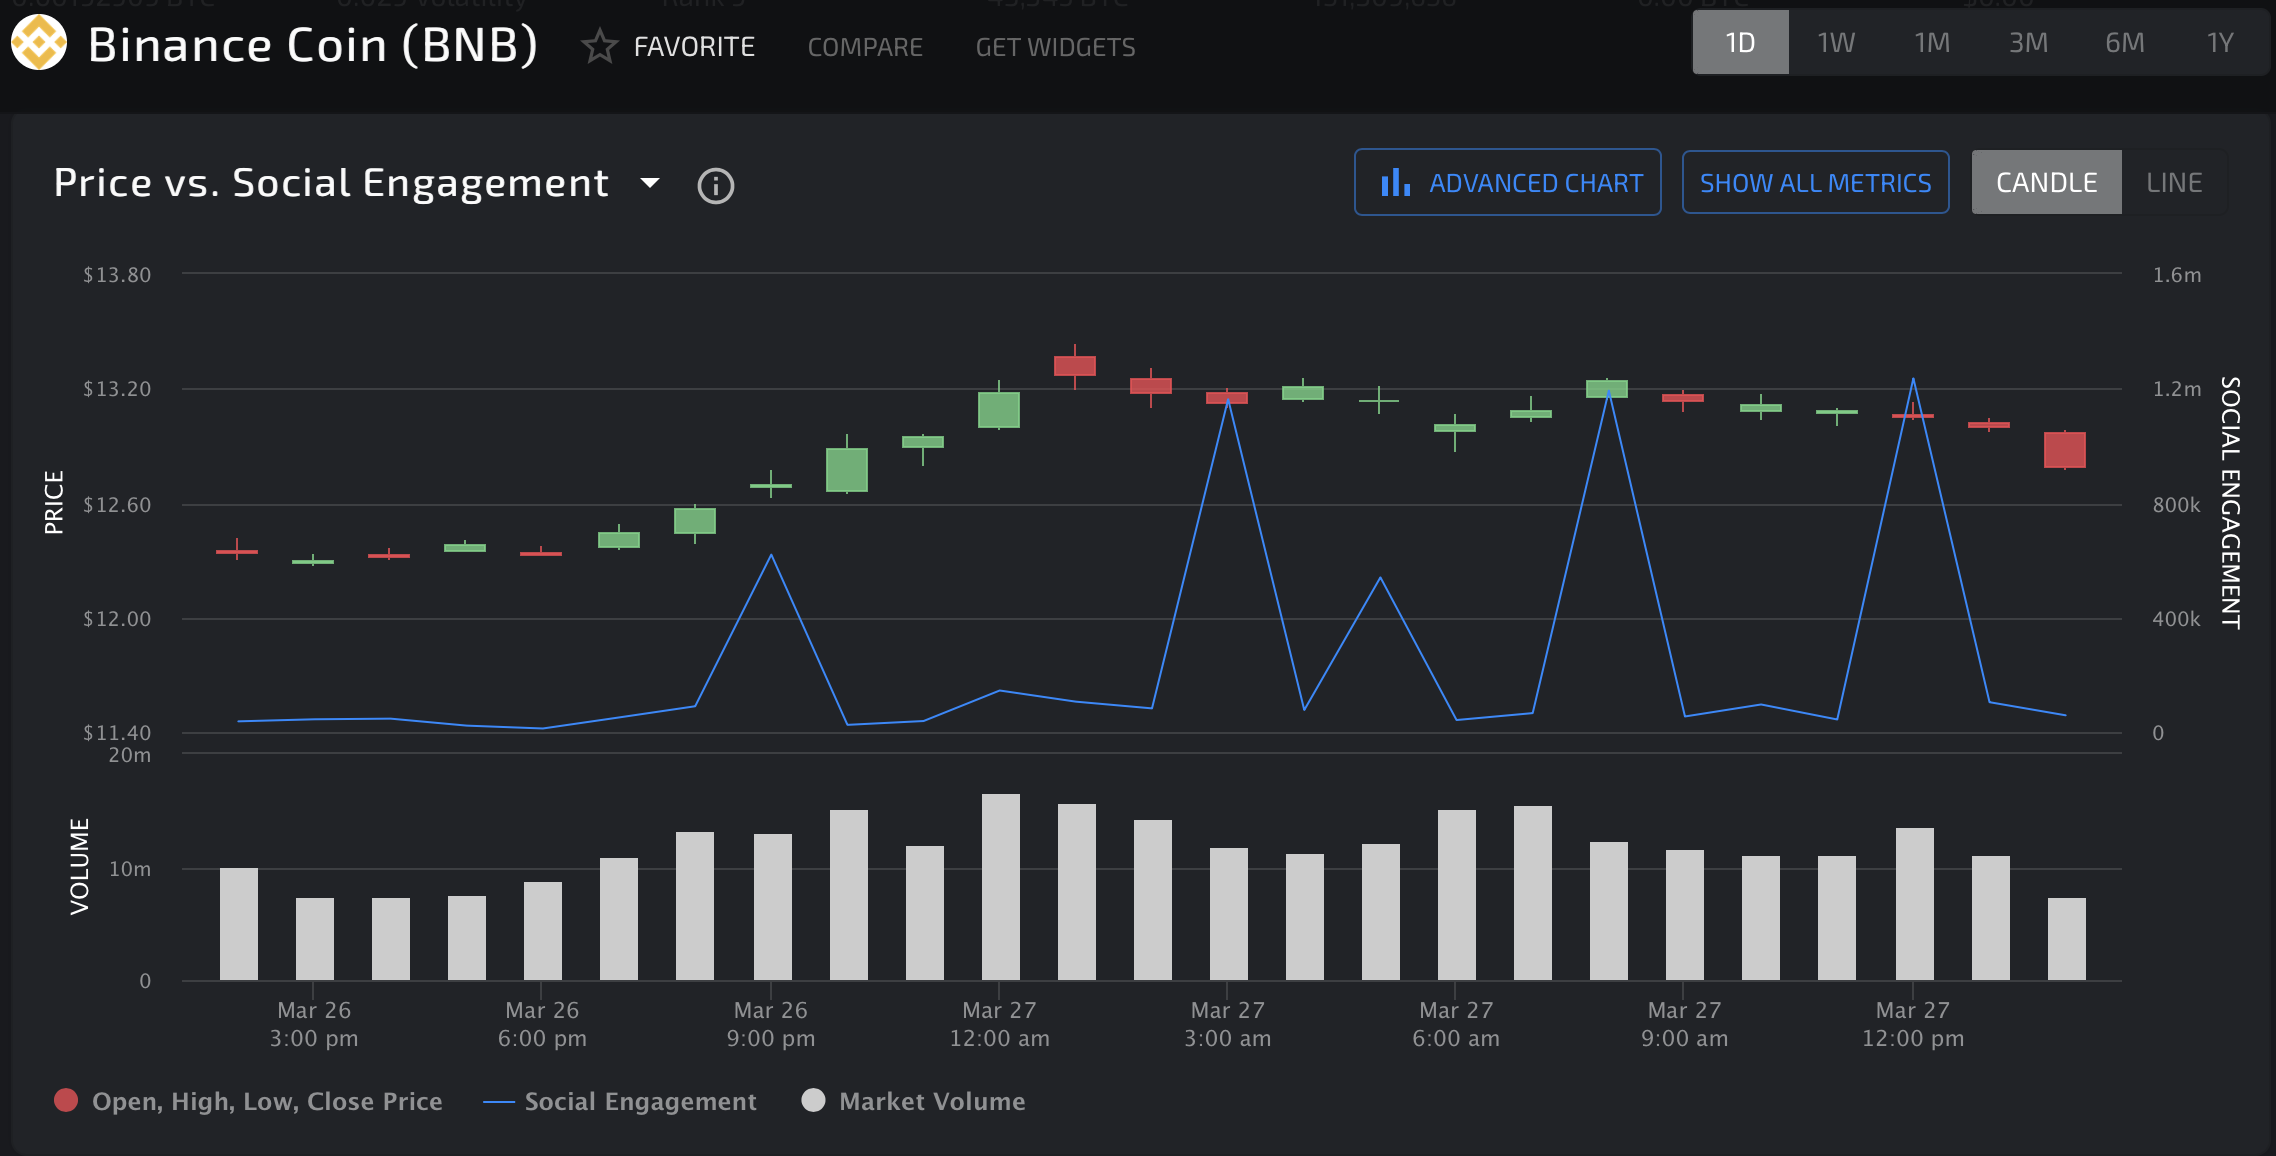The width and height of the screenshot is (2276, 1156).
Task: Click the Binance Coin logo icon
Action: pos(39,43)
